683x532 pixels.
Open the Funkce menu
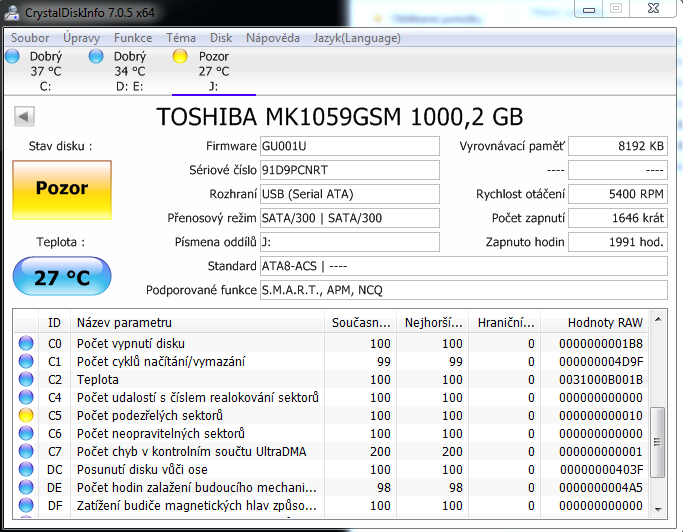pyautogui.click(x=133, y=38)
